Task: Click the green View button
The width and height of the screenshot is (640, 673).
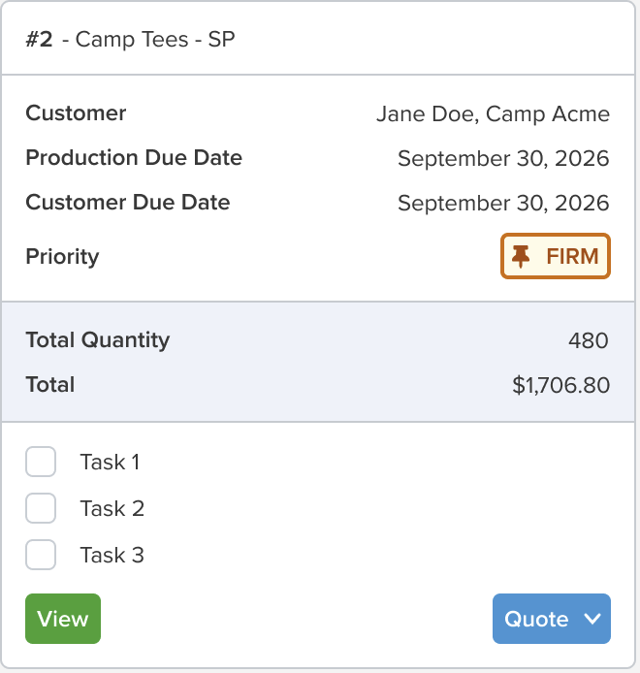Action: pos(63,618)
